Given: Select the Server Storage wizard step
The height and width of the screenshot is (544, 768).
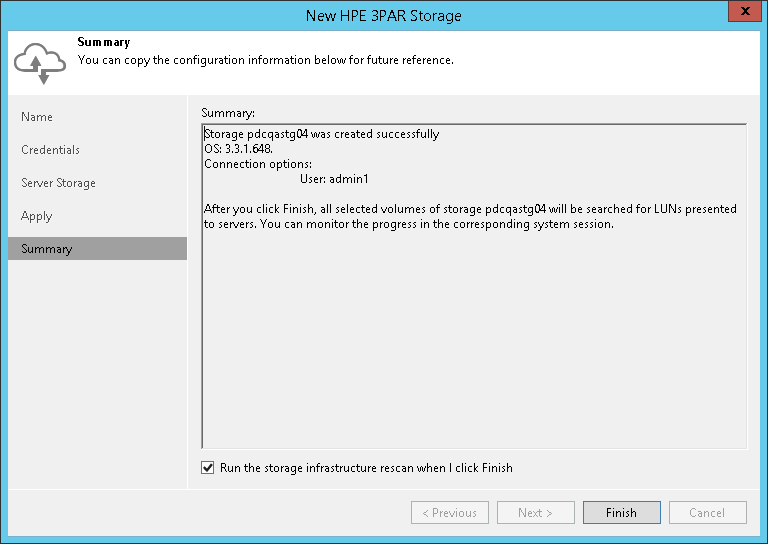Looking at the screenshot, I should [x=58, y=183].
